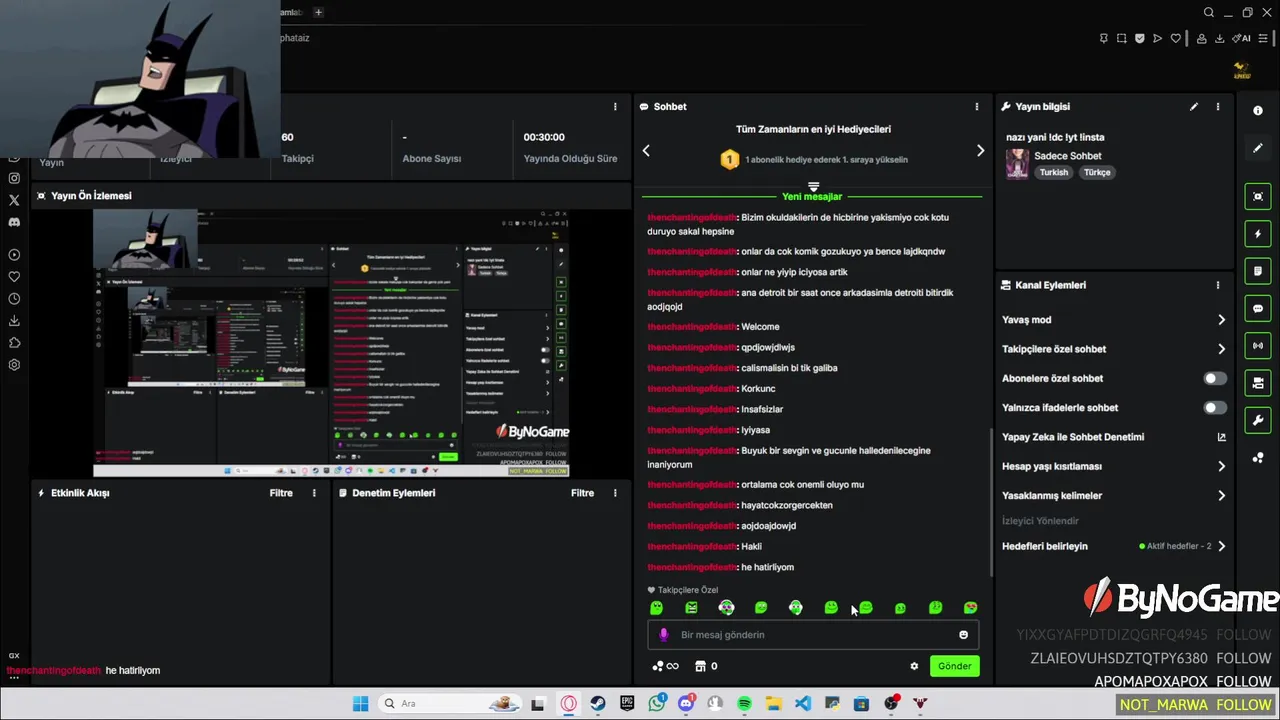Click the chat scrollbar
1280x720 pixels.
(x=991, y=503)
